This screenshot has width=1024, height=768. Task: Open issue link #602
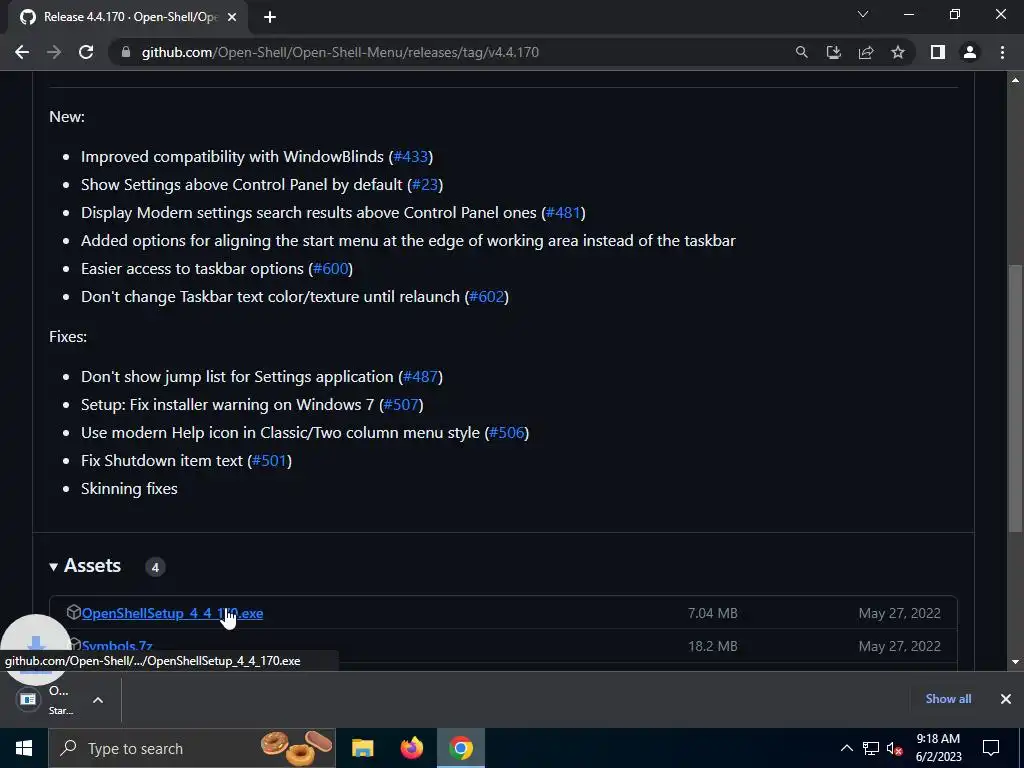click(487, 297)
